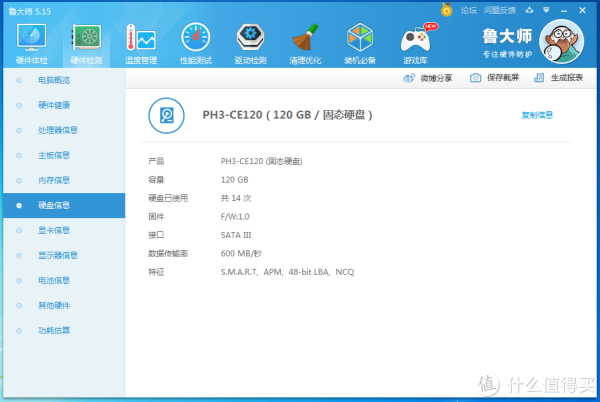Open 游戏库 gamepad icon
The image size is (600, 402).
tap(416, 44)
